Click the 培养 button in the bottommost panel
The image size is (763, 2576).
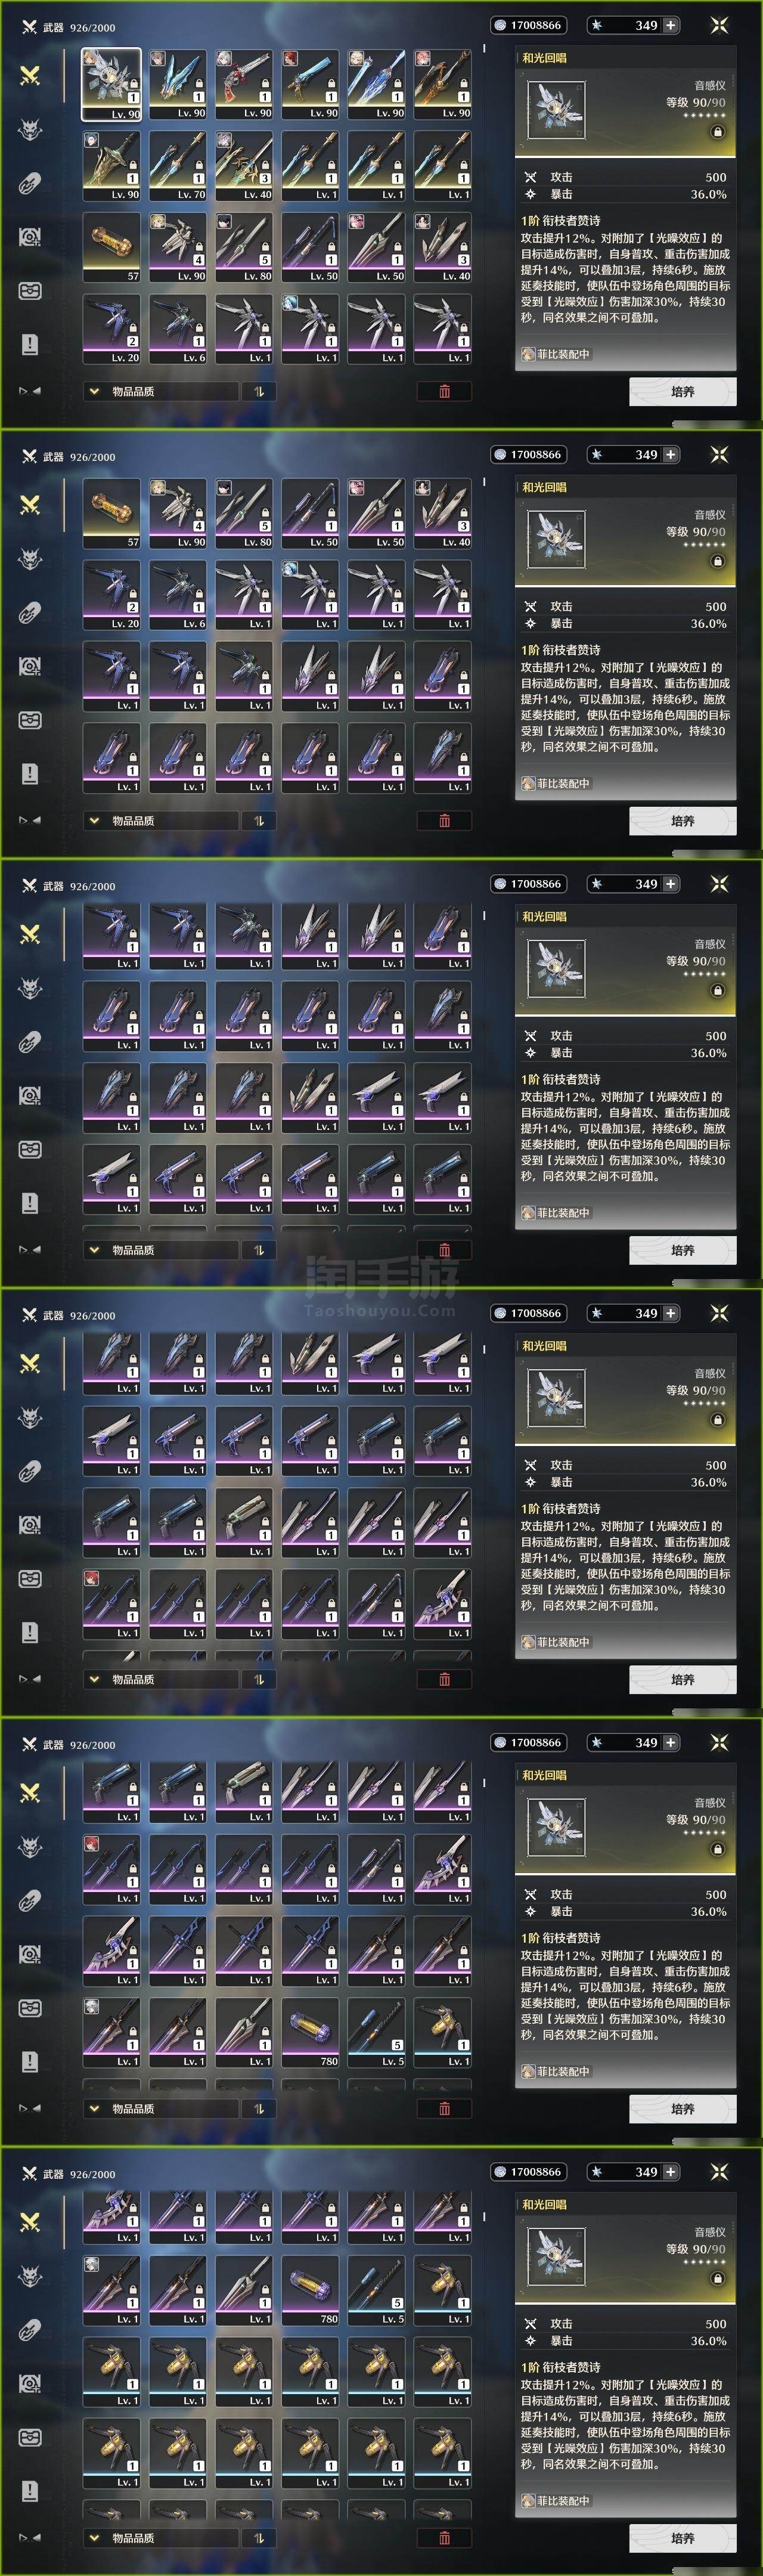click(x=683, y=2538)
